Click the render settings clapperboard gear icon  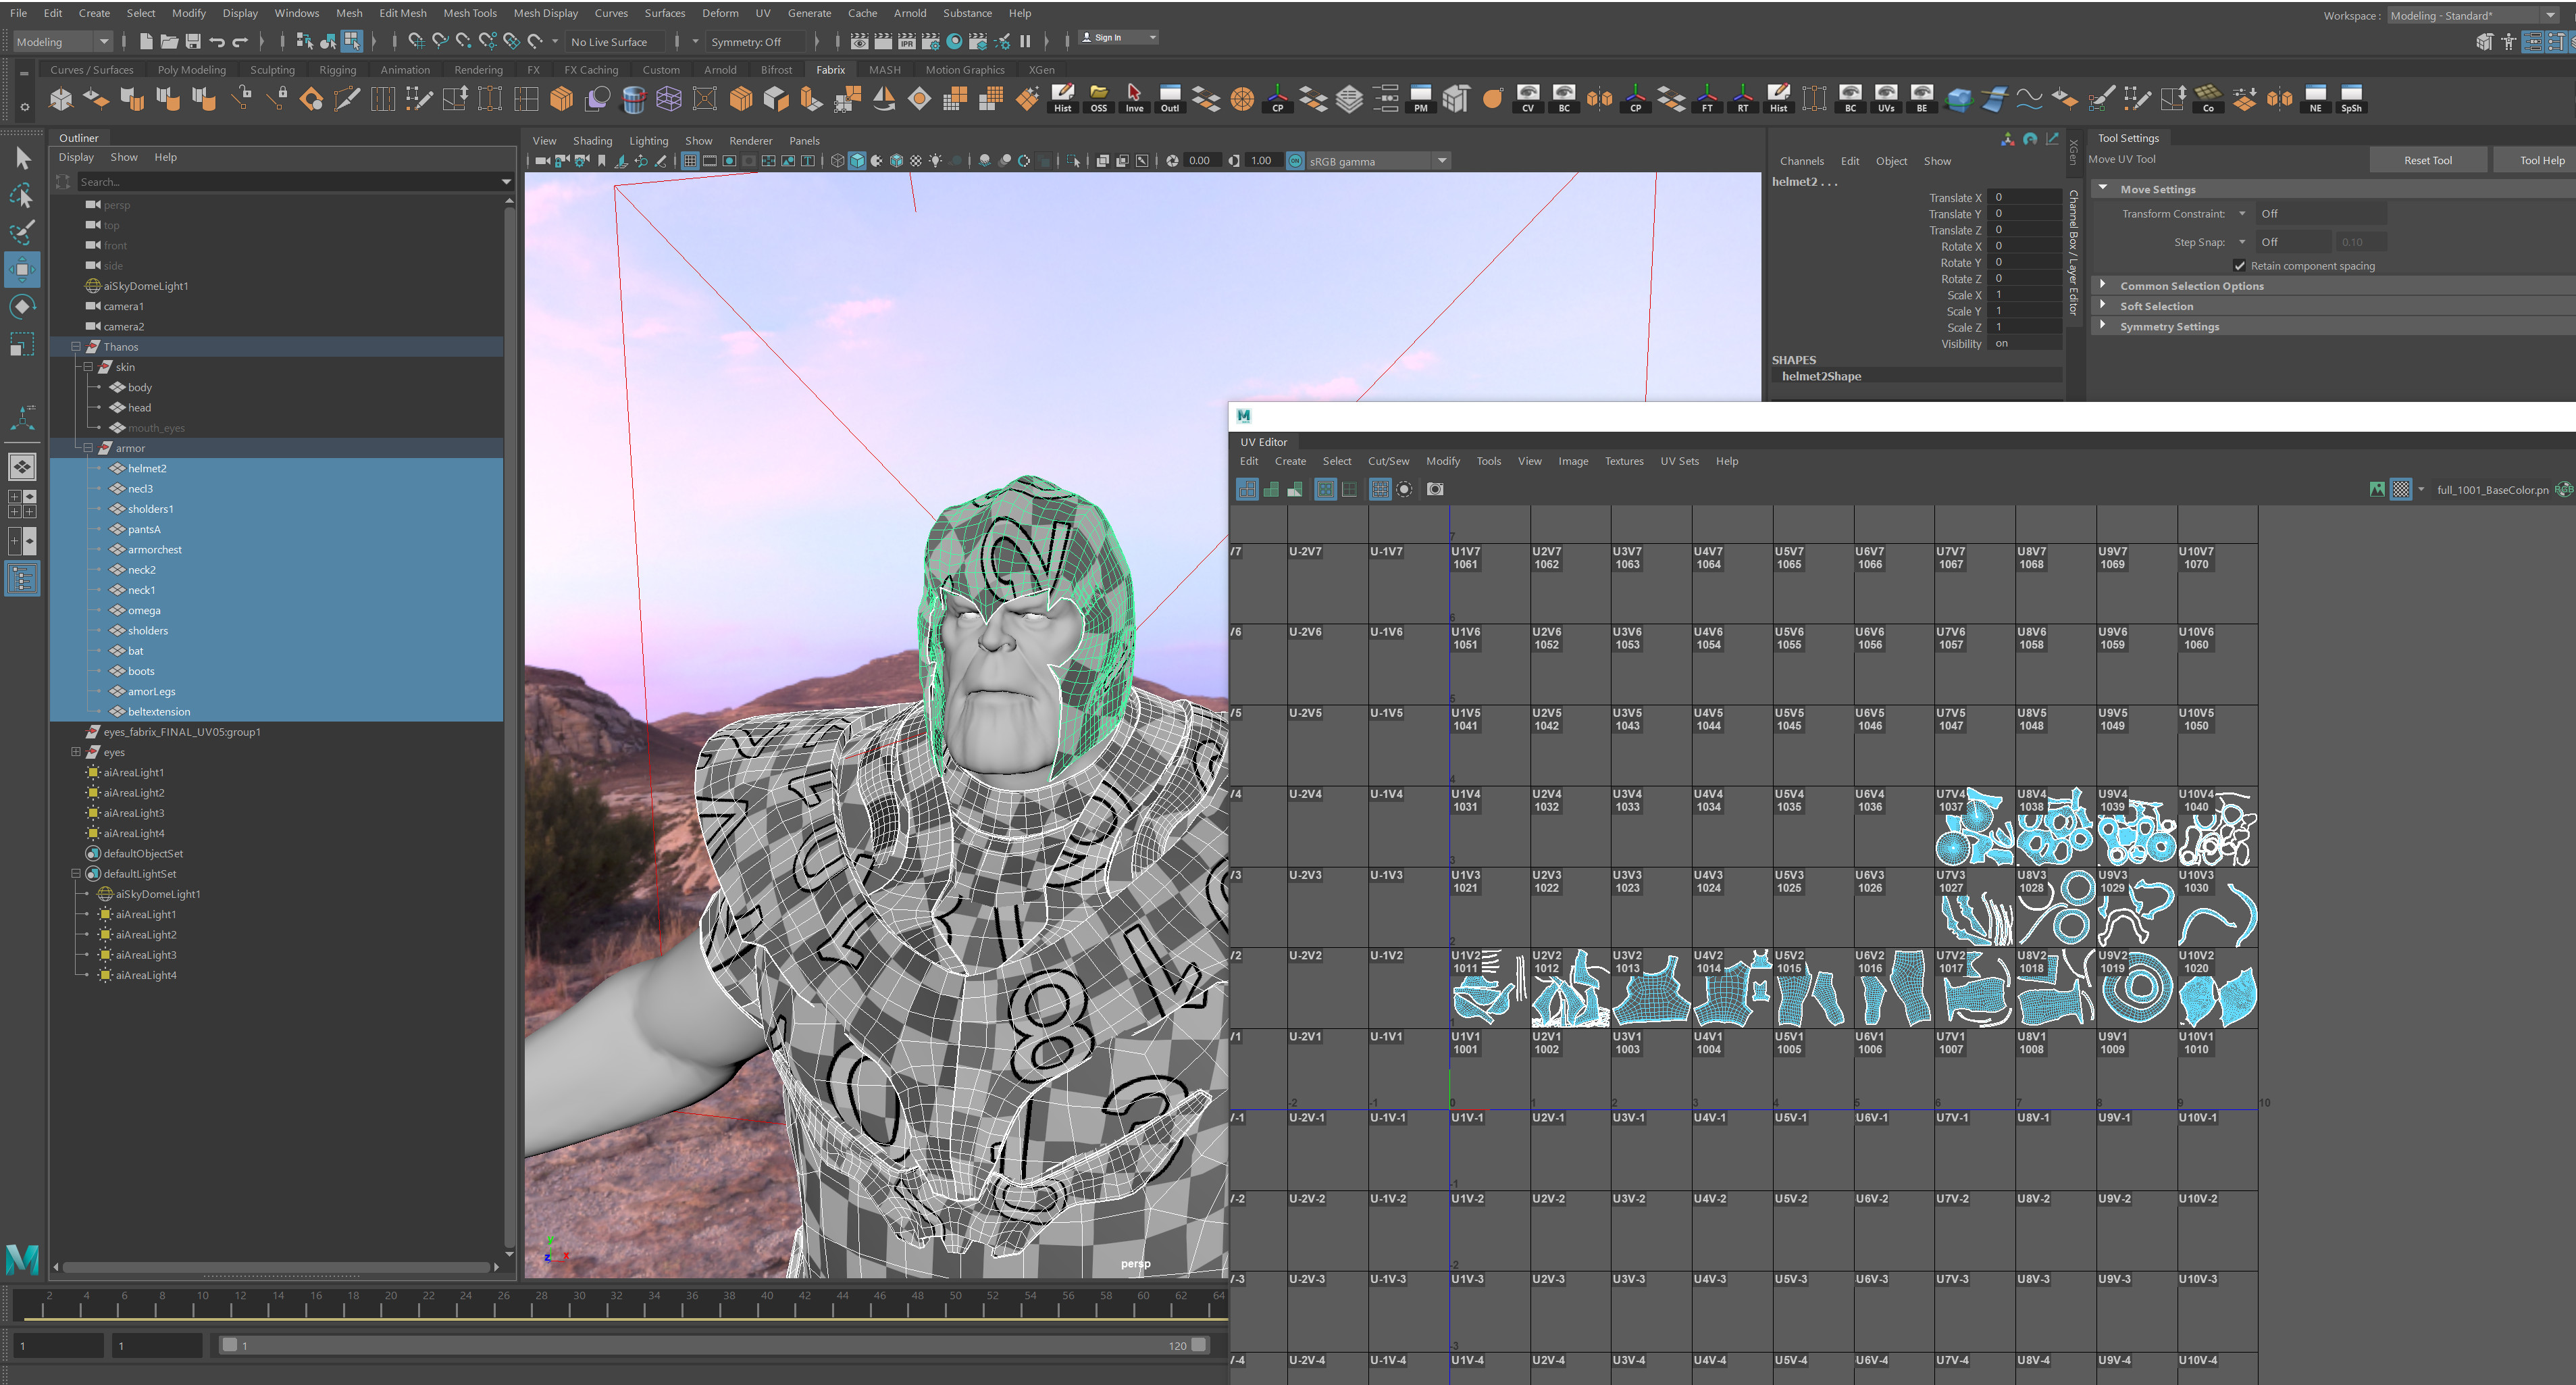pos(931,41)
